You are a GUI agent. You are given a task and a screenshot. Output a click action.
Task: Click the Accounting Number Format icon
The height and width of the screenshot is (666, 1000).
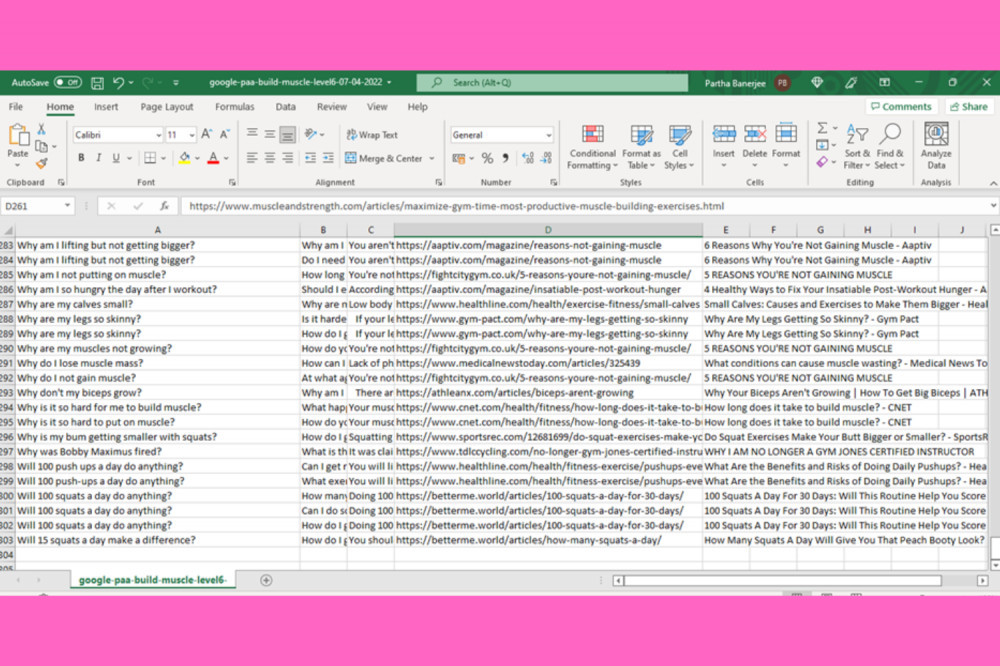[x=459, y=158]
